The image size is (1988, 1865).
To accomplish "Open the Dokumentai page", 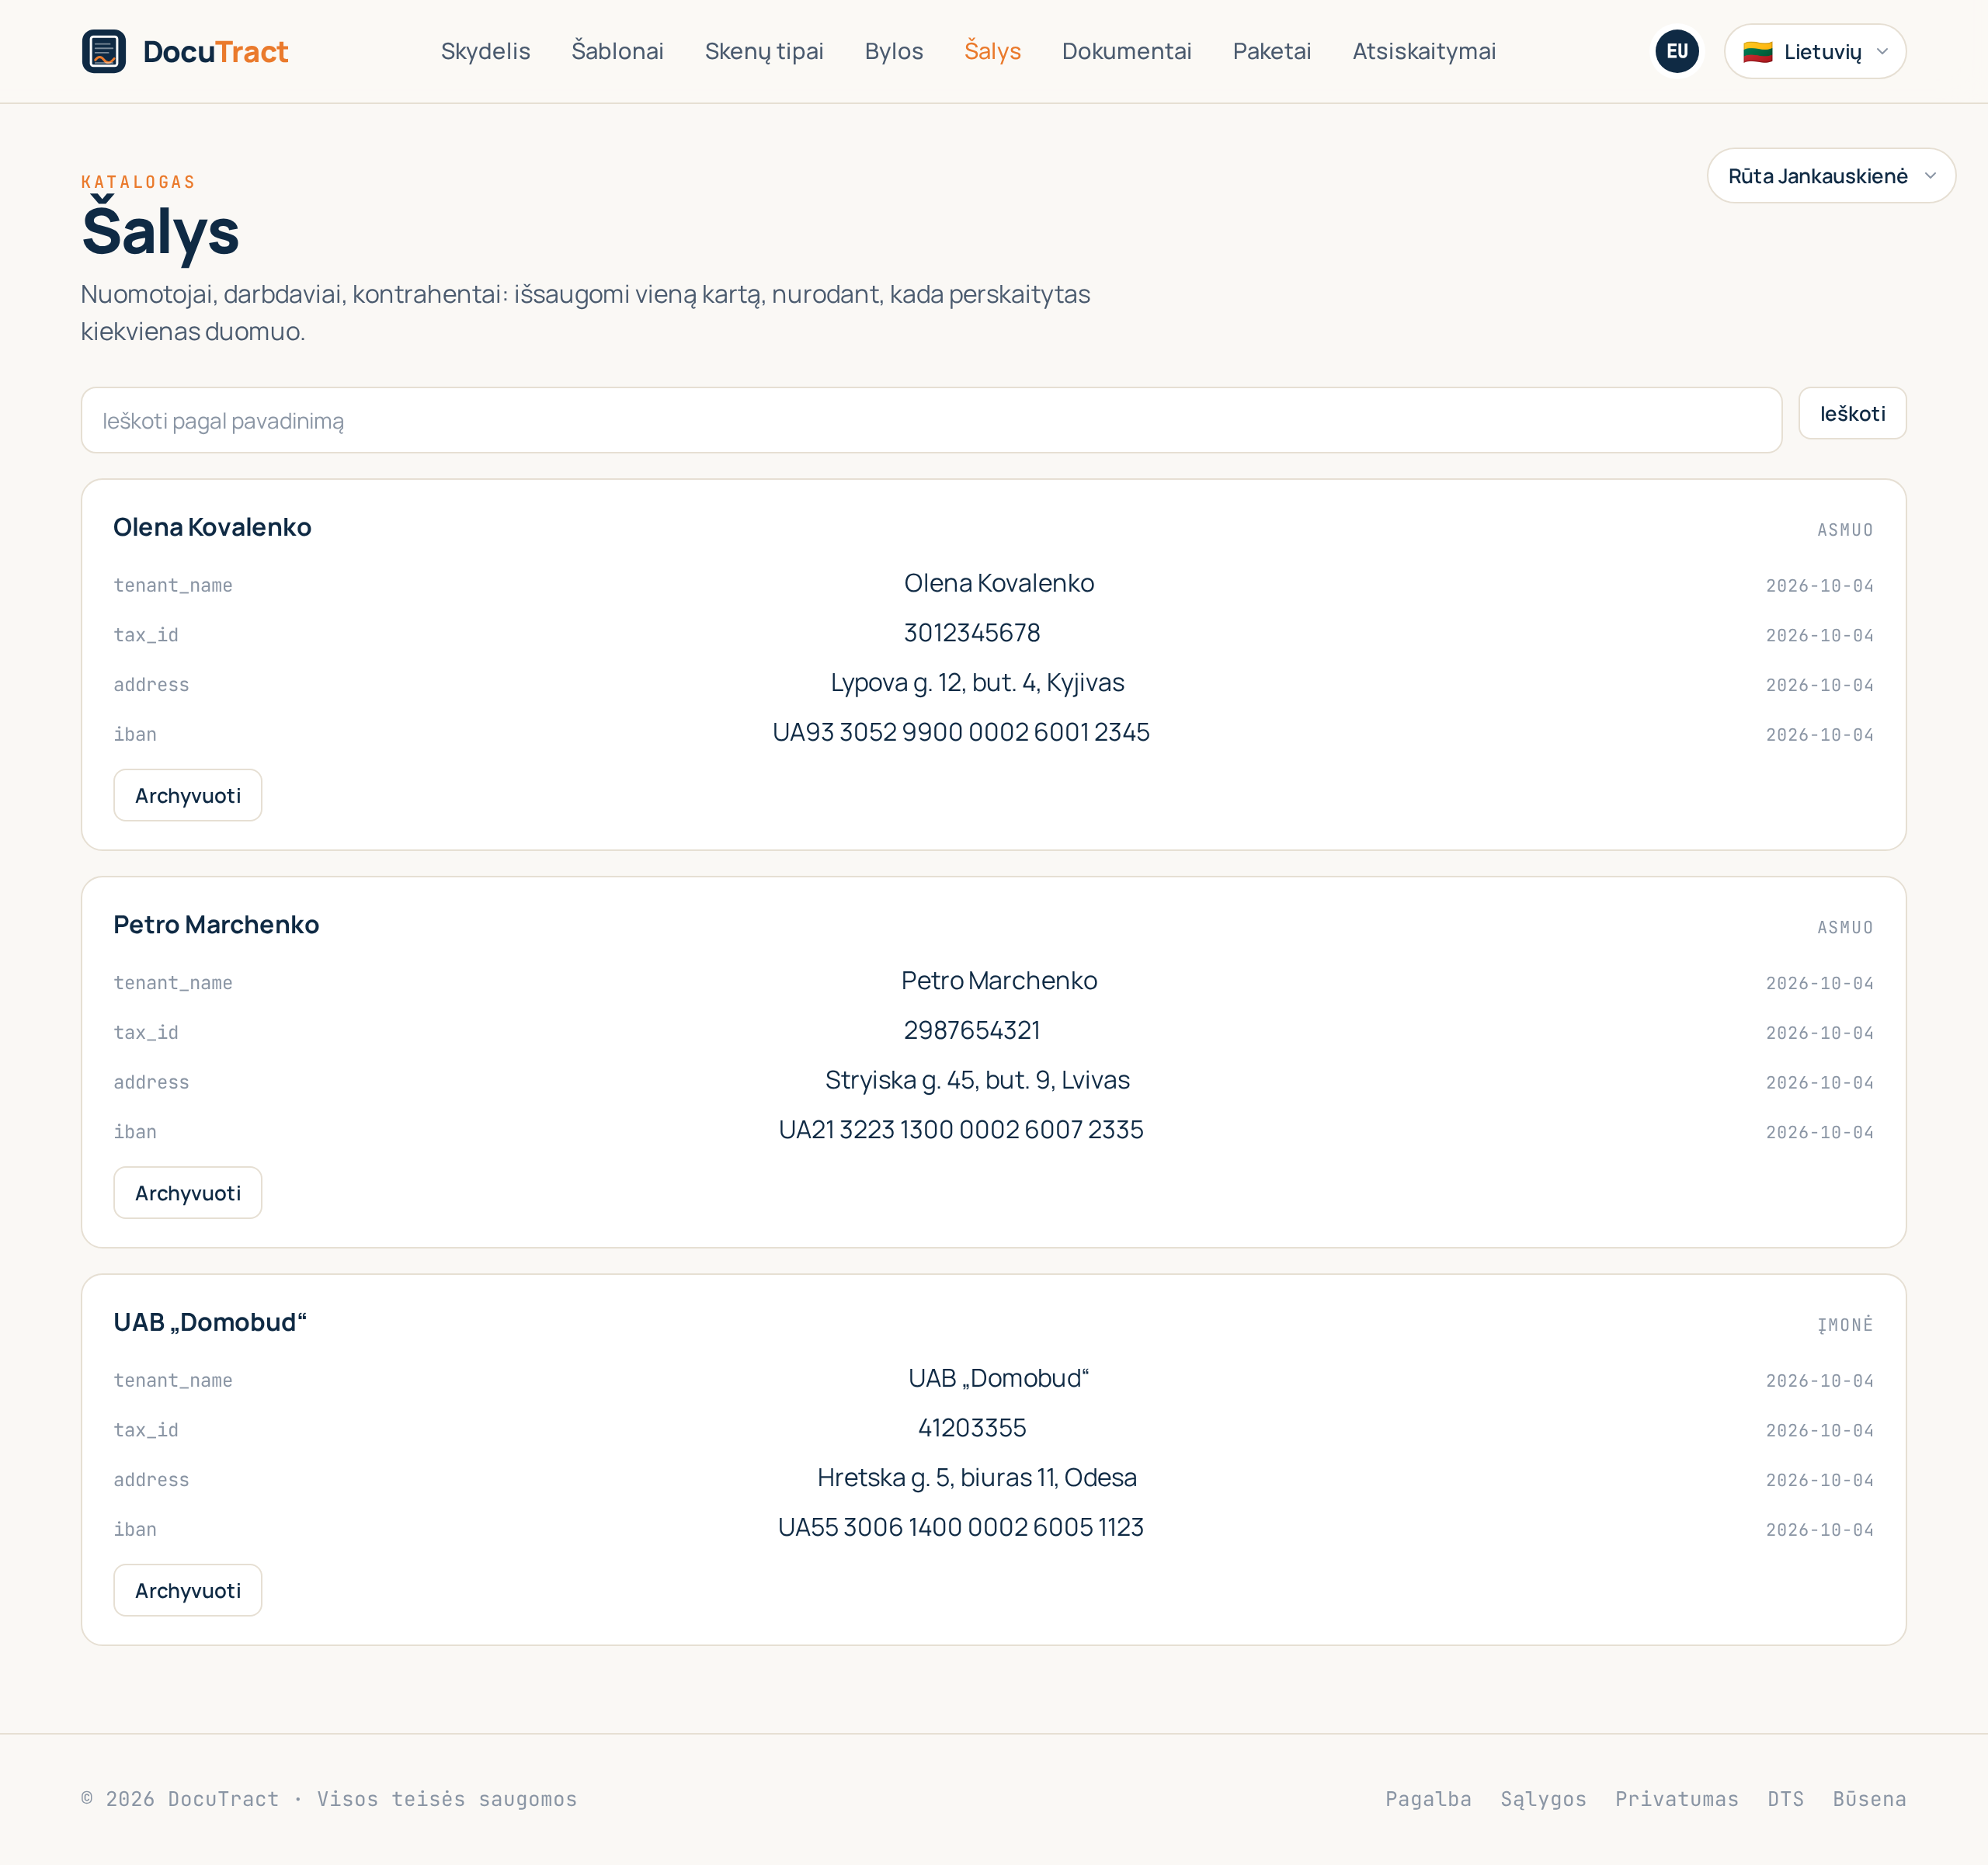I will pos(1126,51).
